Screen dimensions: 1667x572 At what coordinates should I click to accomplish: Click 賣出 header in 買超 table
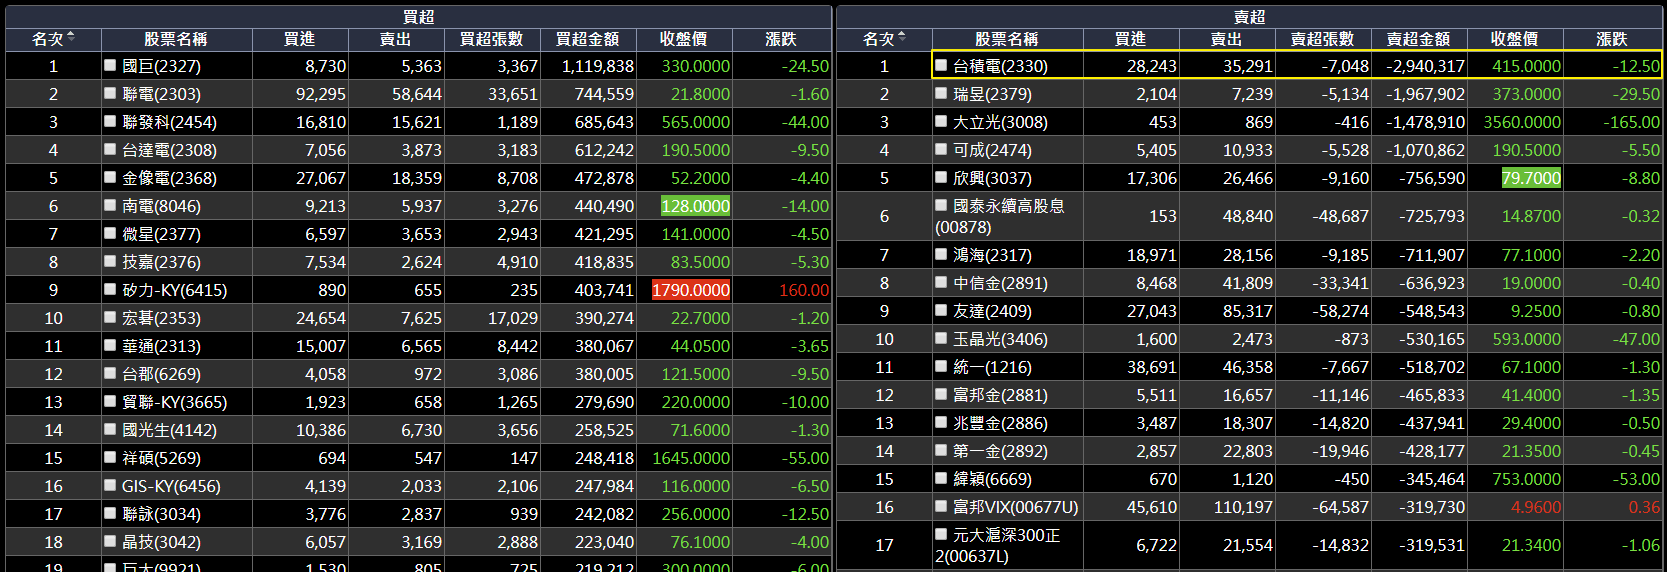point(396,39)
